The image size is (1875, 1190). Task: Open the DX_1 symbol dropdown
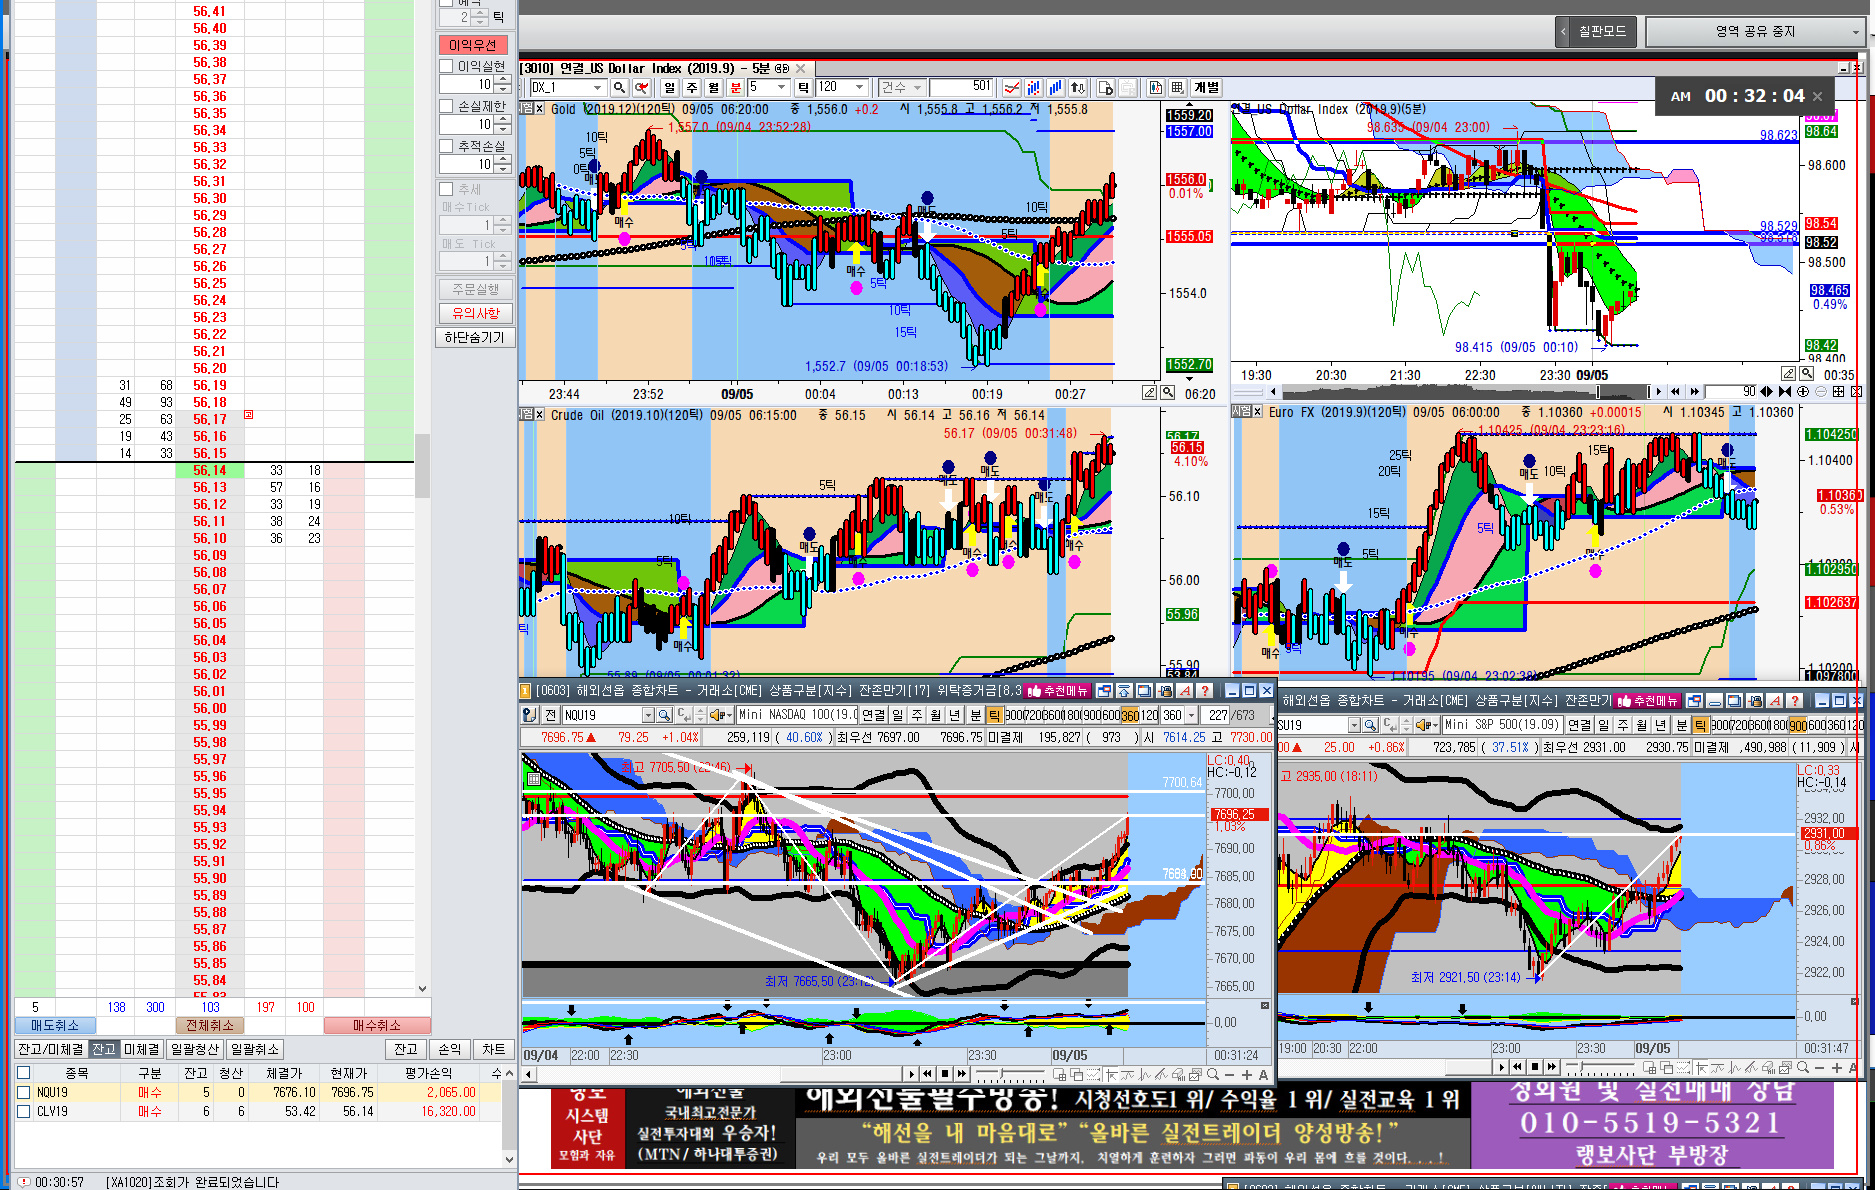click(x=598, y=88)
